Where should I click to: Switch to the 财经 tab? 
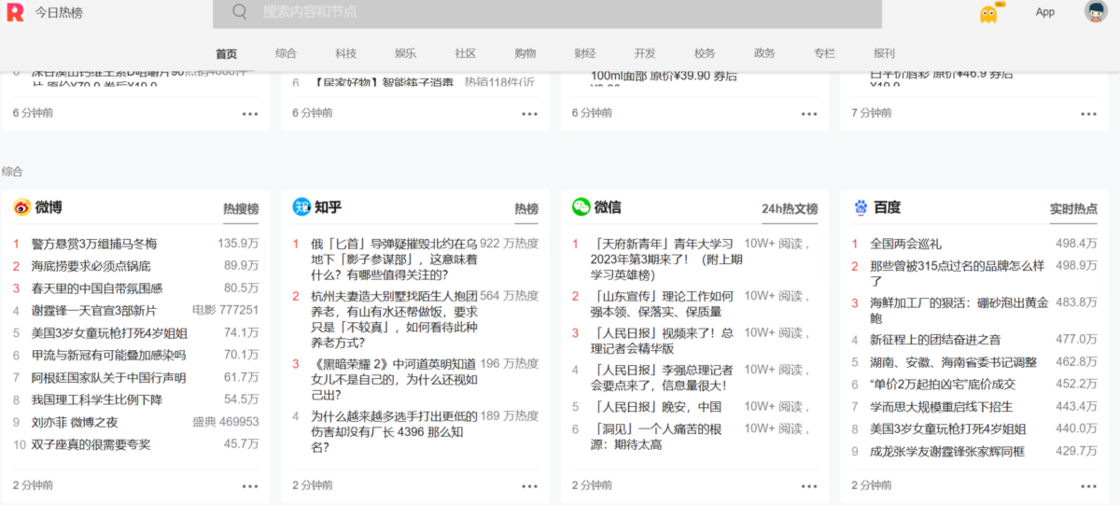(x=585, y=54)
